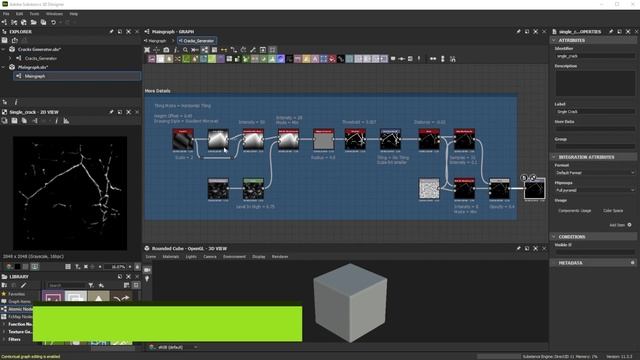Click the light bulb icon in 3D View sidebar
This screenshot has height=360, width=640.
[147, 279]
